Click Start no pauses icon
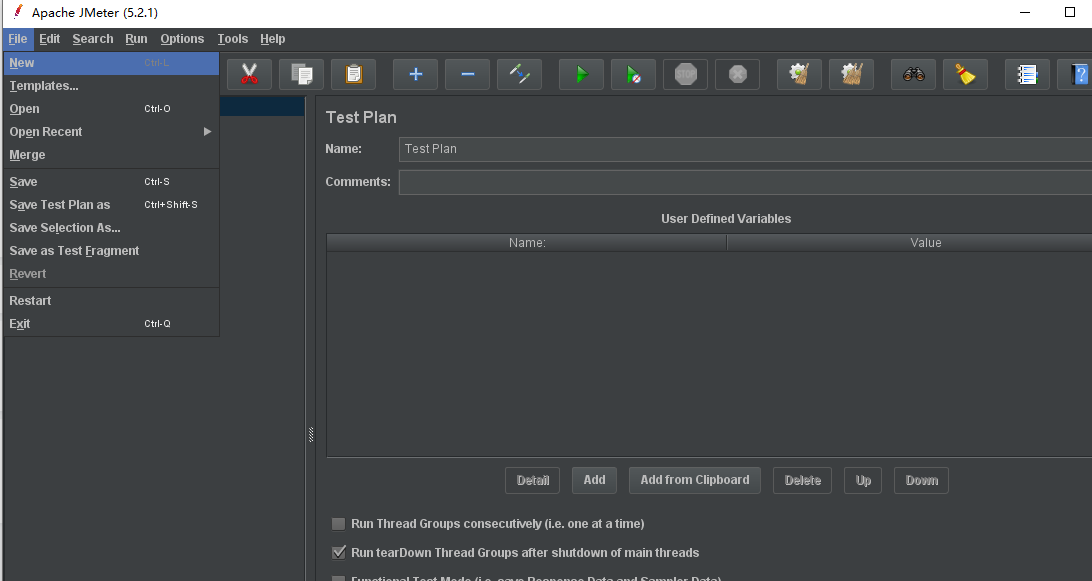The height and width of the screenshot is (581, 1092). click(634, 74)
